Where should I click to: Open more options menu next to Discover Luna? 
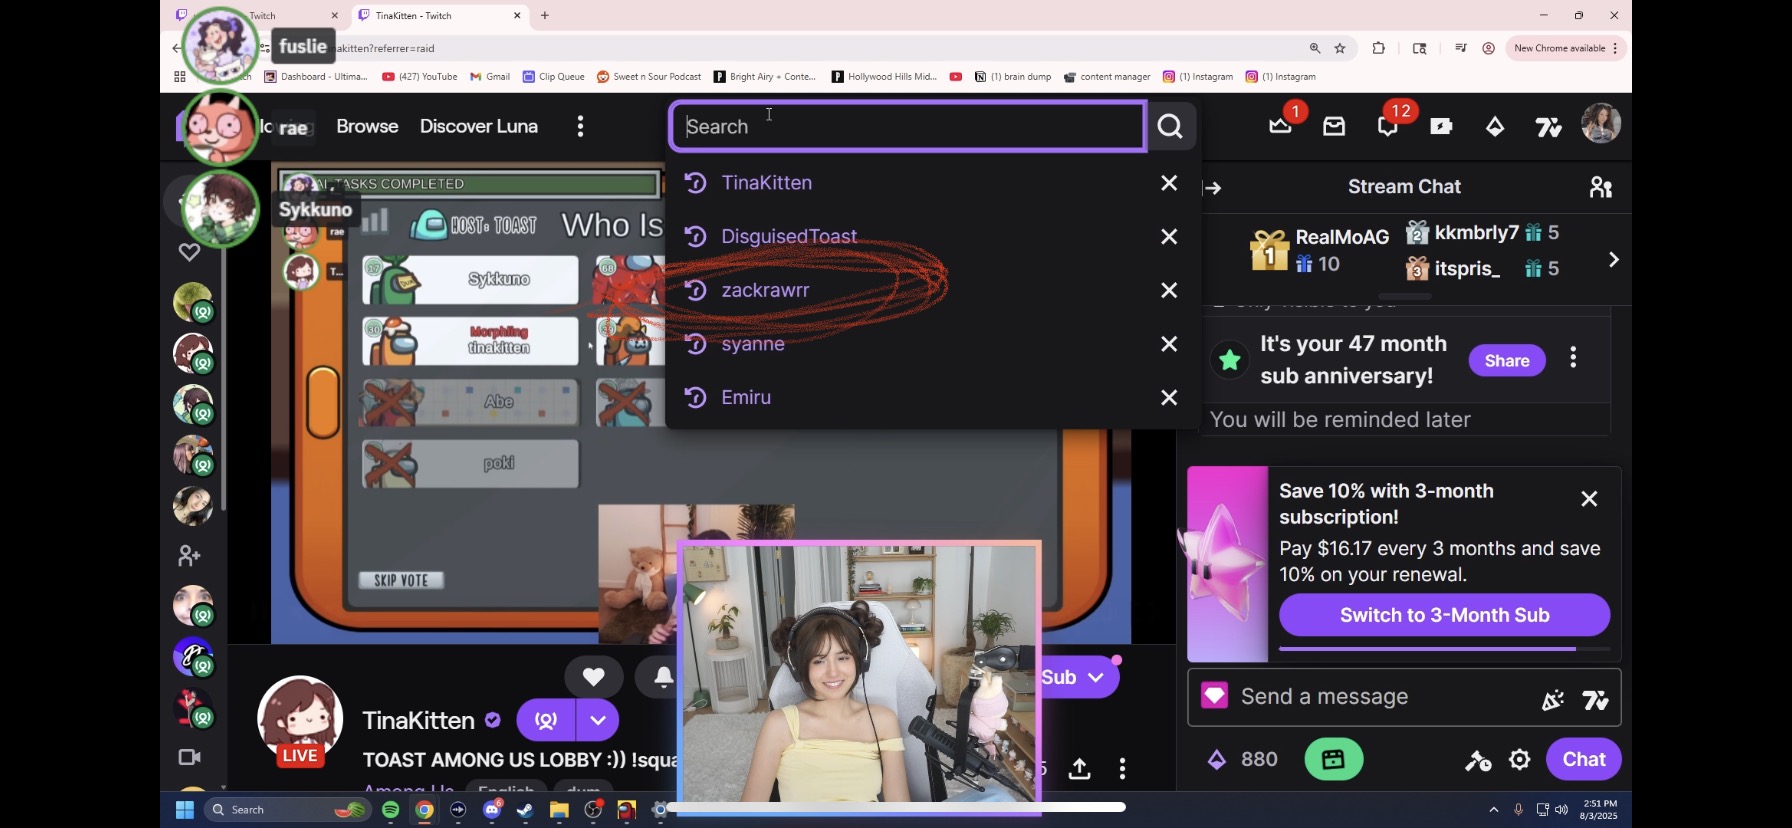(580, 126)
